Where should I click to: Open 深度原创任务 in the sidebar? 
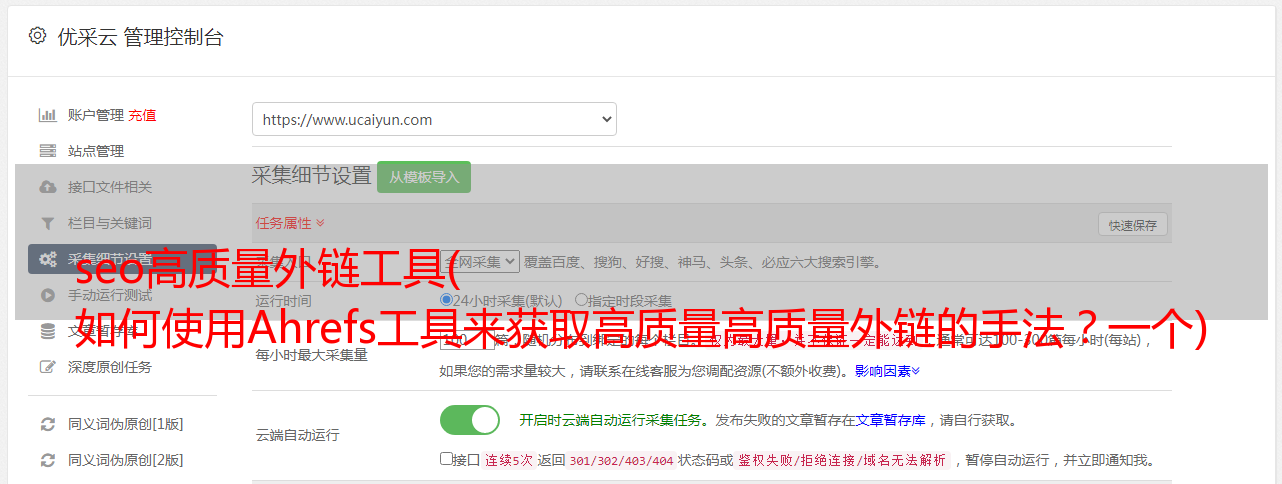(x=110, y=367)
